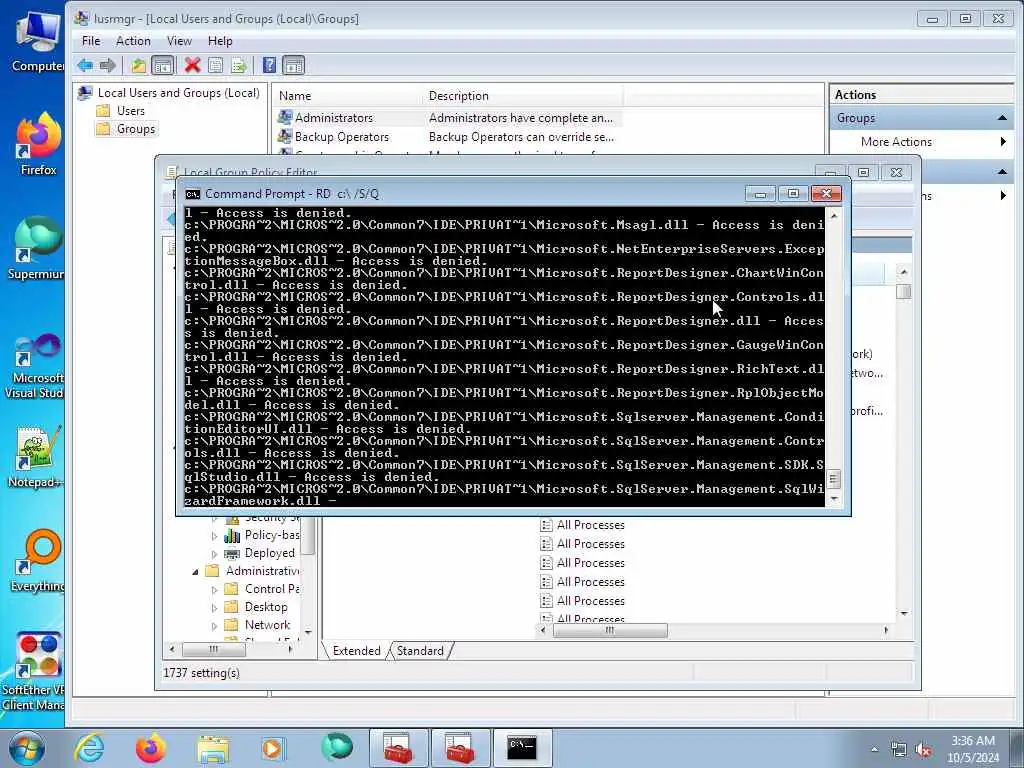Image resolution: width=1024 pixels, height=768 pixels.
Task: Click Export List toolbar icon
Action: [238, 65]
